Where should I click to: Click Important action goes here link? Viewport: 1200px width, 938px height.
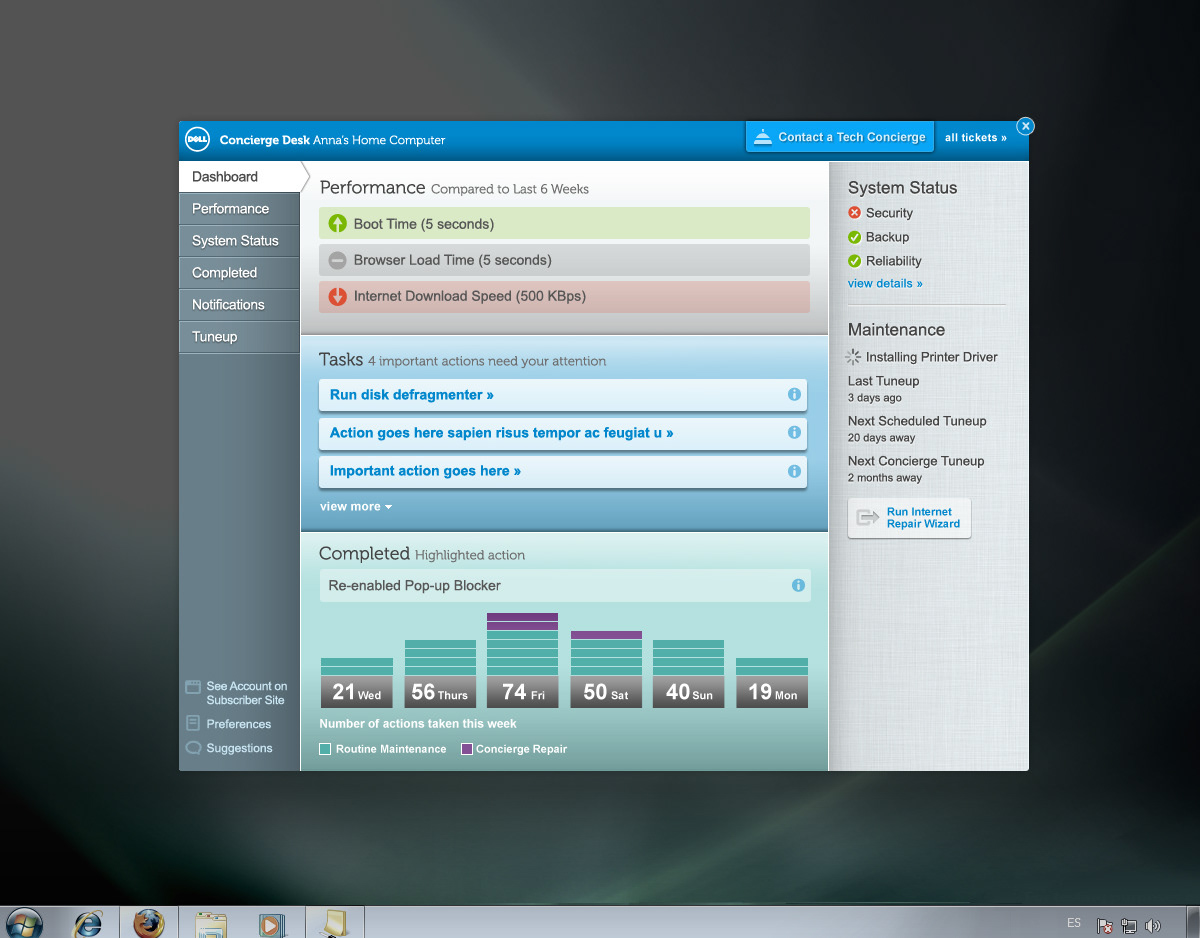click(x=425, y=471)
